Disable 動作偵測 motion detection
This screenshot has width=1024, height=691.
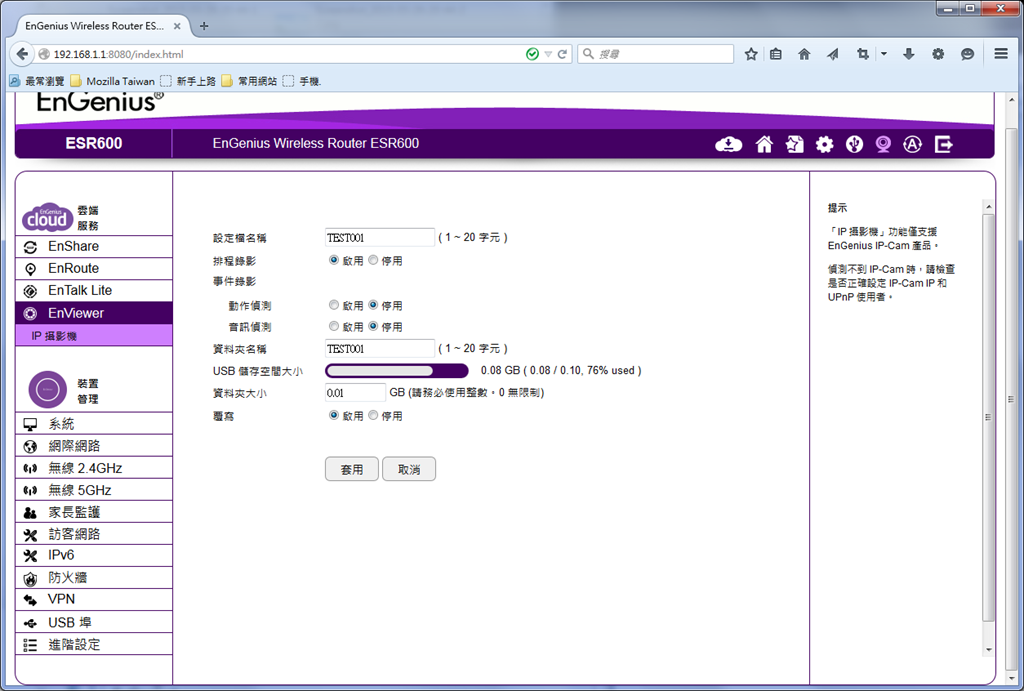pos(373,305)
